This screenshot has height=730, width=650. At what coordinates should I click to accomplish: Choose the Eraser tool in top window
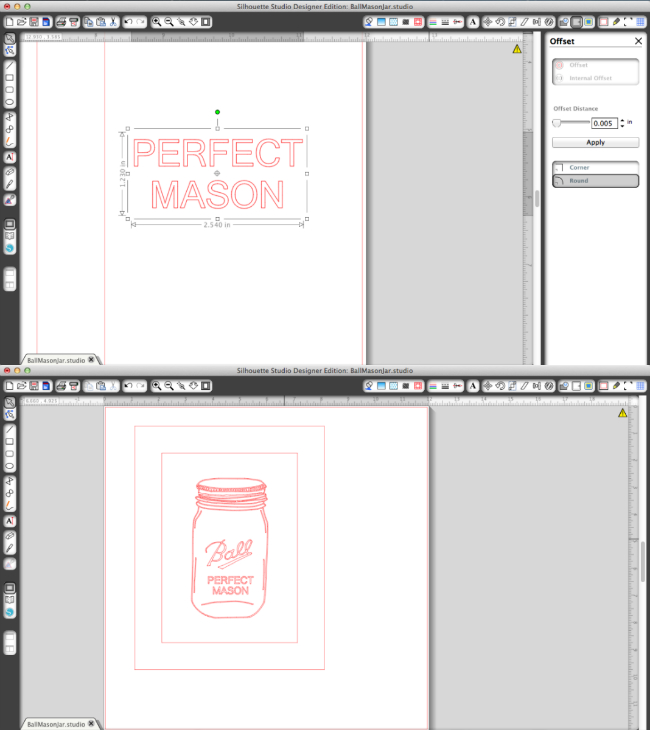[9, 172]
